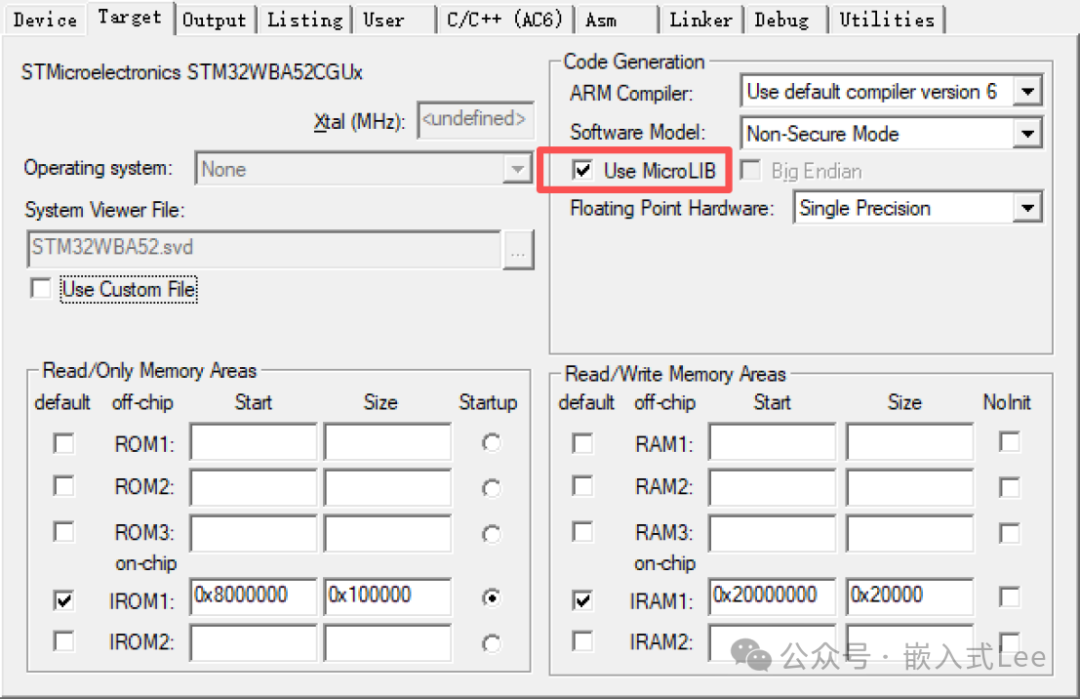The width and height of the screenshot is (1080, 699).
Task: Click the STMicroelectronics STM32WBA52CGUx device label
Action: click(192, 72)
